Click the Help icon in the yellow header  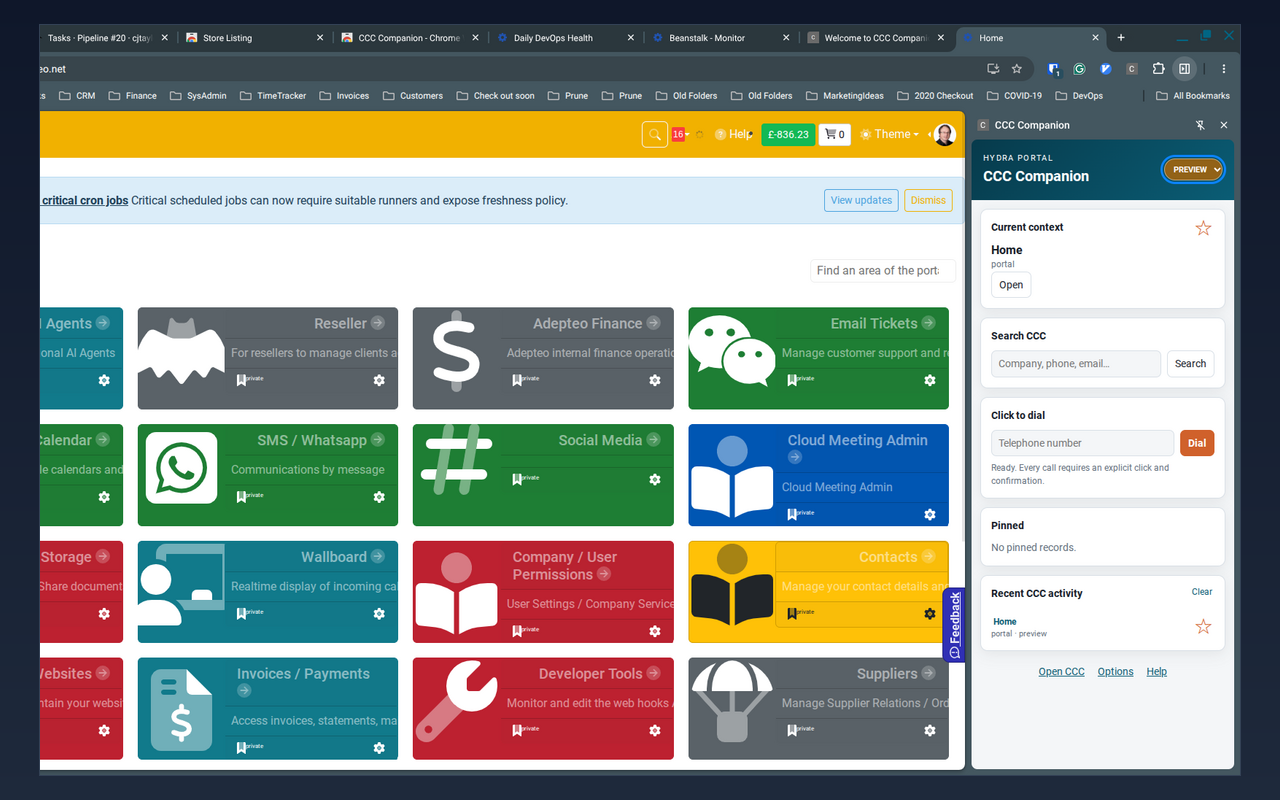pyautogui.click(x=720, y=134)
